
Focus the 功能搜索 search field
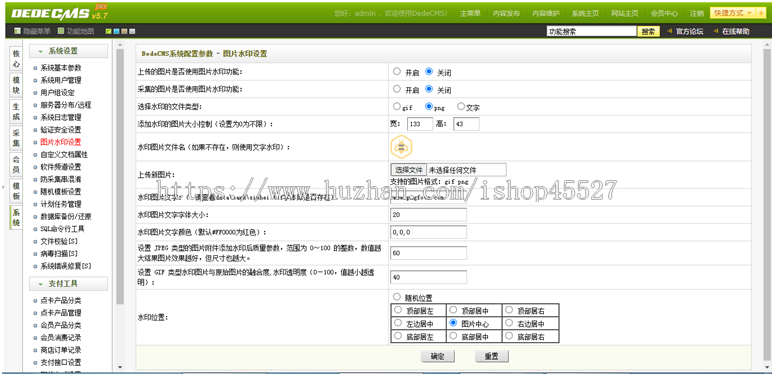(x=591, y=32)
